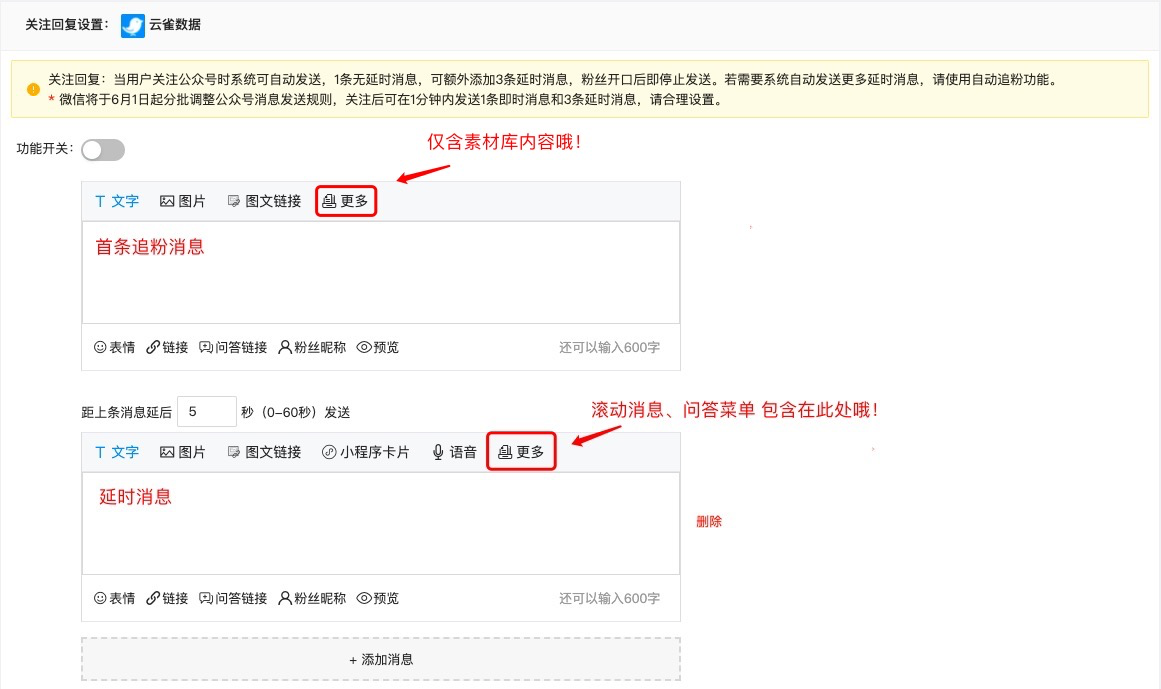Click the delay seconds input field
This screenshot has width=1161, height=689.
pyautogui.click(x=207, y=412)
